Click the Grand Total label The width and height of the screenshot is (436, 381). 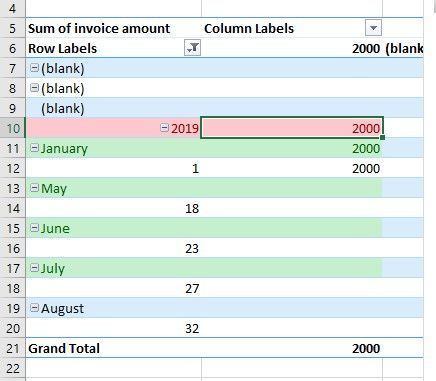tap(64, 348)
